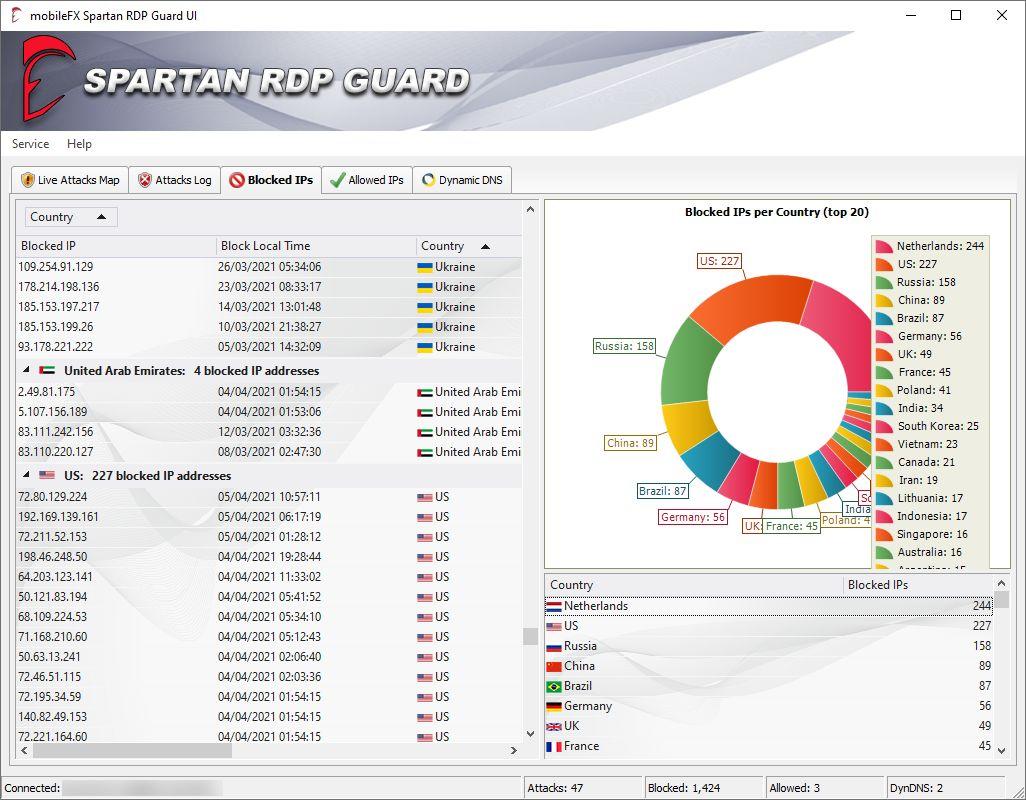The height and width of the screenshot is (800, 1026).
Task: Sort by Block Local Time column header
Action: coord(315,246)
